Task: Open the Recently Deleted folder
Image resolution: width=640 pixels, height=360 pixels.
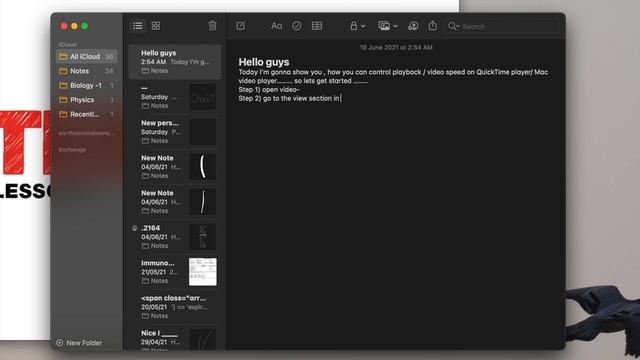Action: (87, 114)
